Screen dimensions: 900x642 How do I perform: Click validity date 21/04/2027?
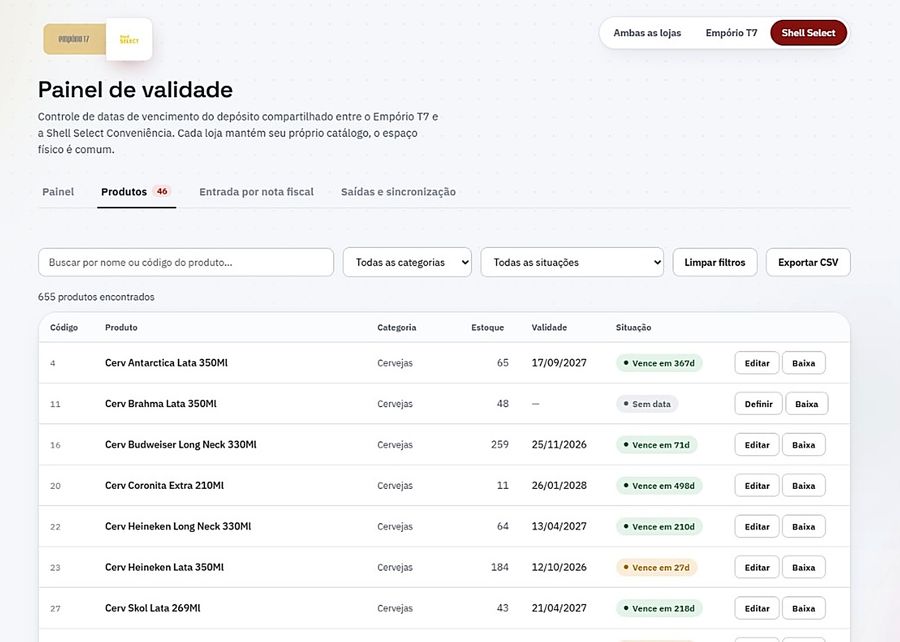(x=559, y=608)
